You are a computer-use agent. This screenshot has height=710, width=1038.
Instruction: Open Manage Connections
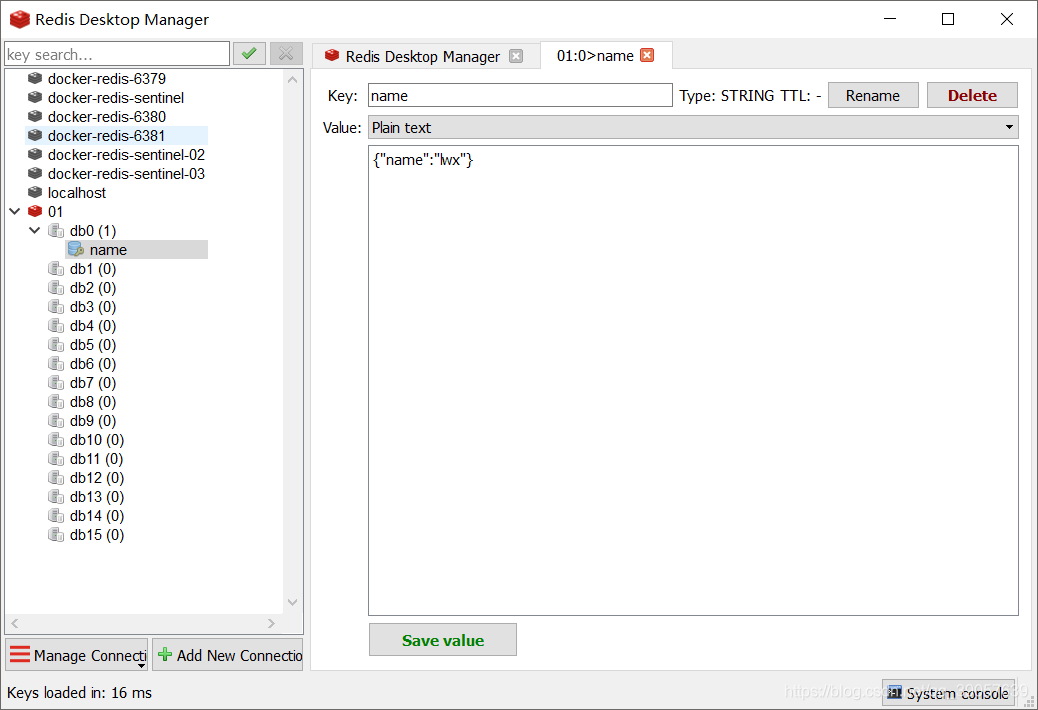point(76,655)
